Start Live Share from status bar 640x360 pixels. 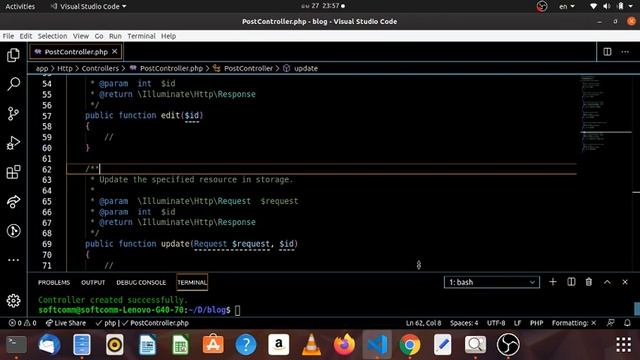[x=66, y=323]
